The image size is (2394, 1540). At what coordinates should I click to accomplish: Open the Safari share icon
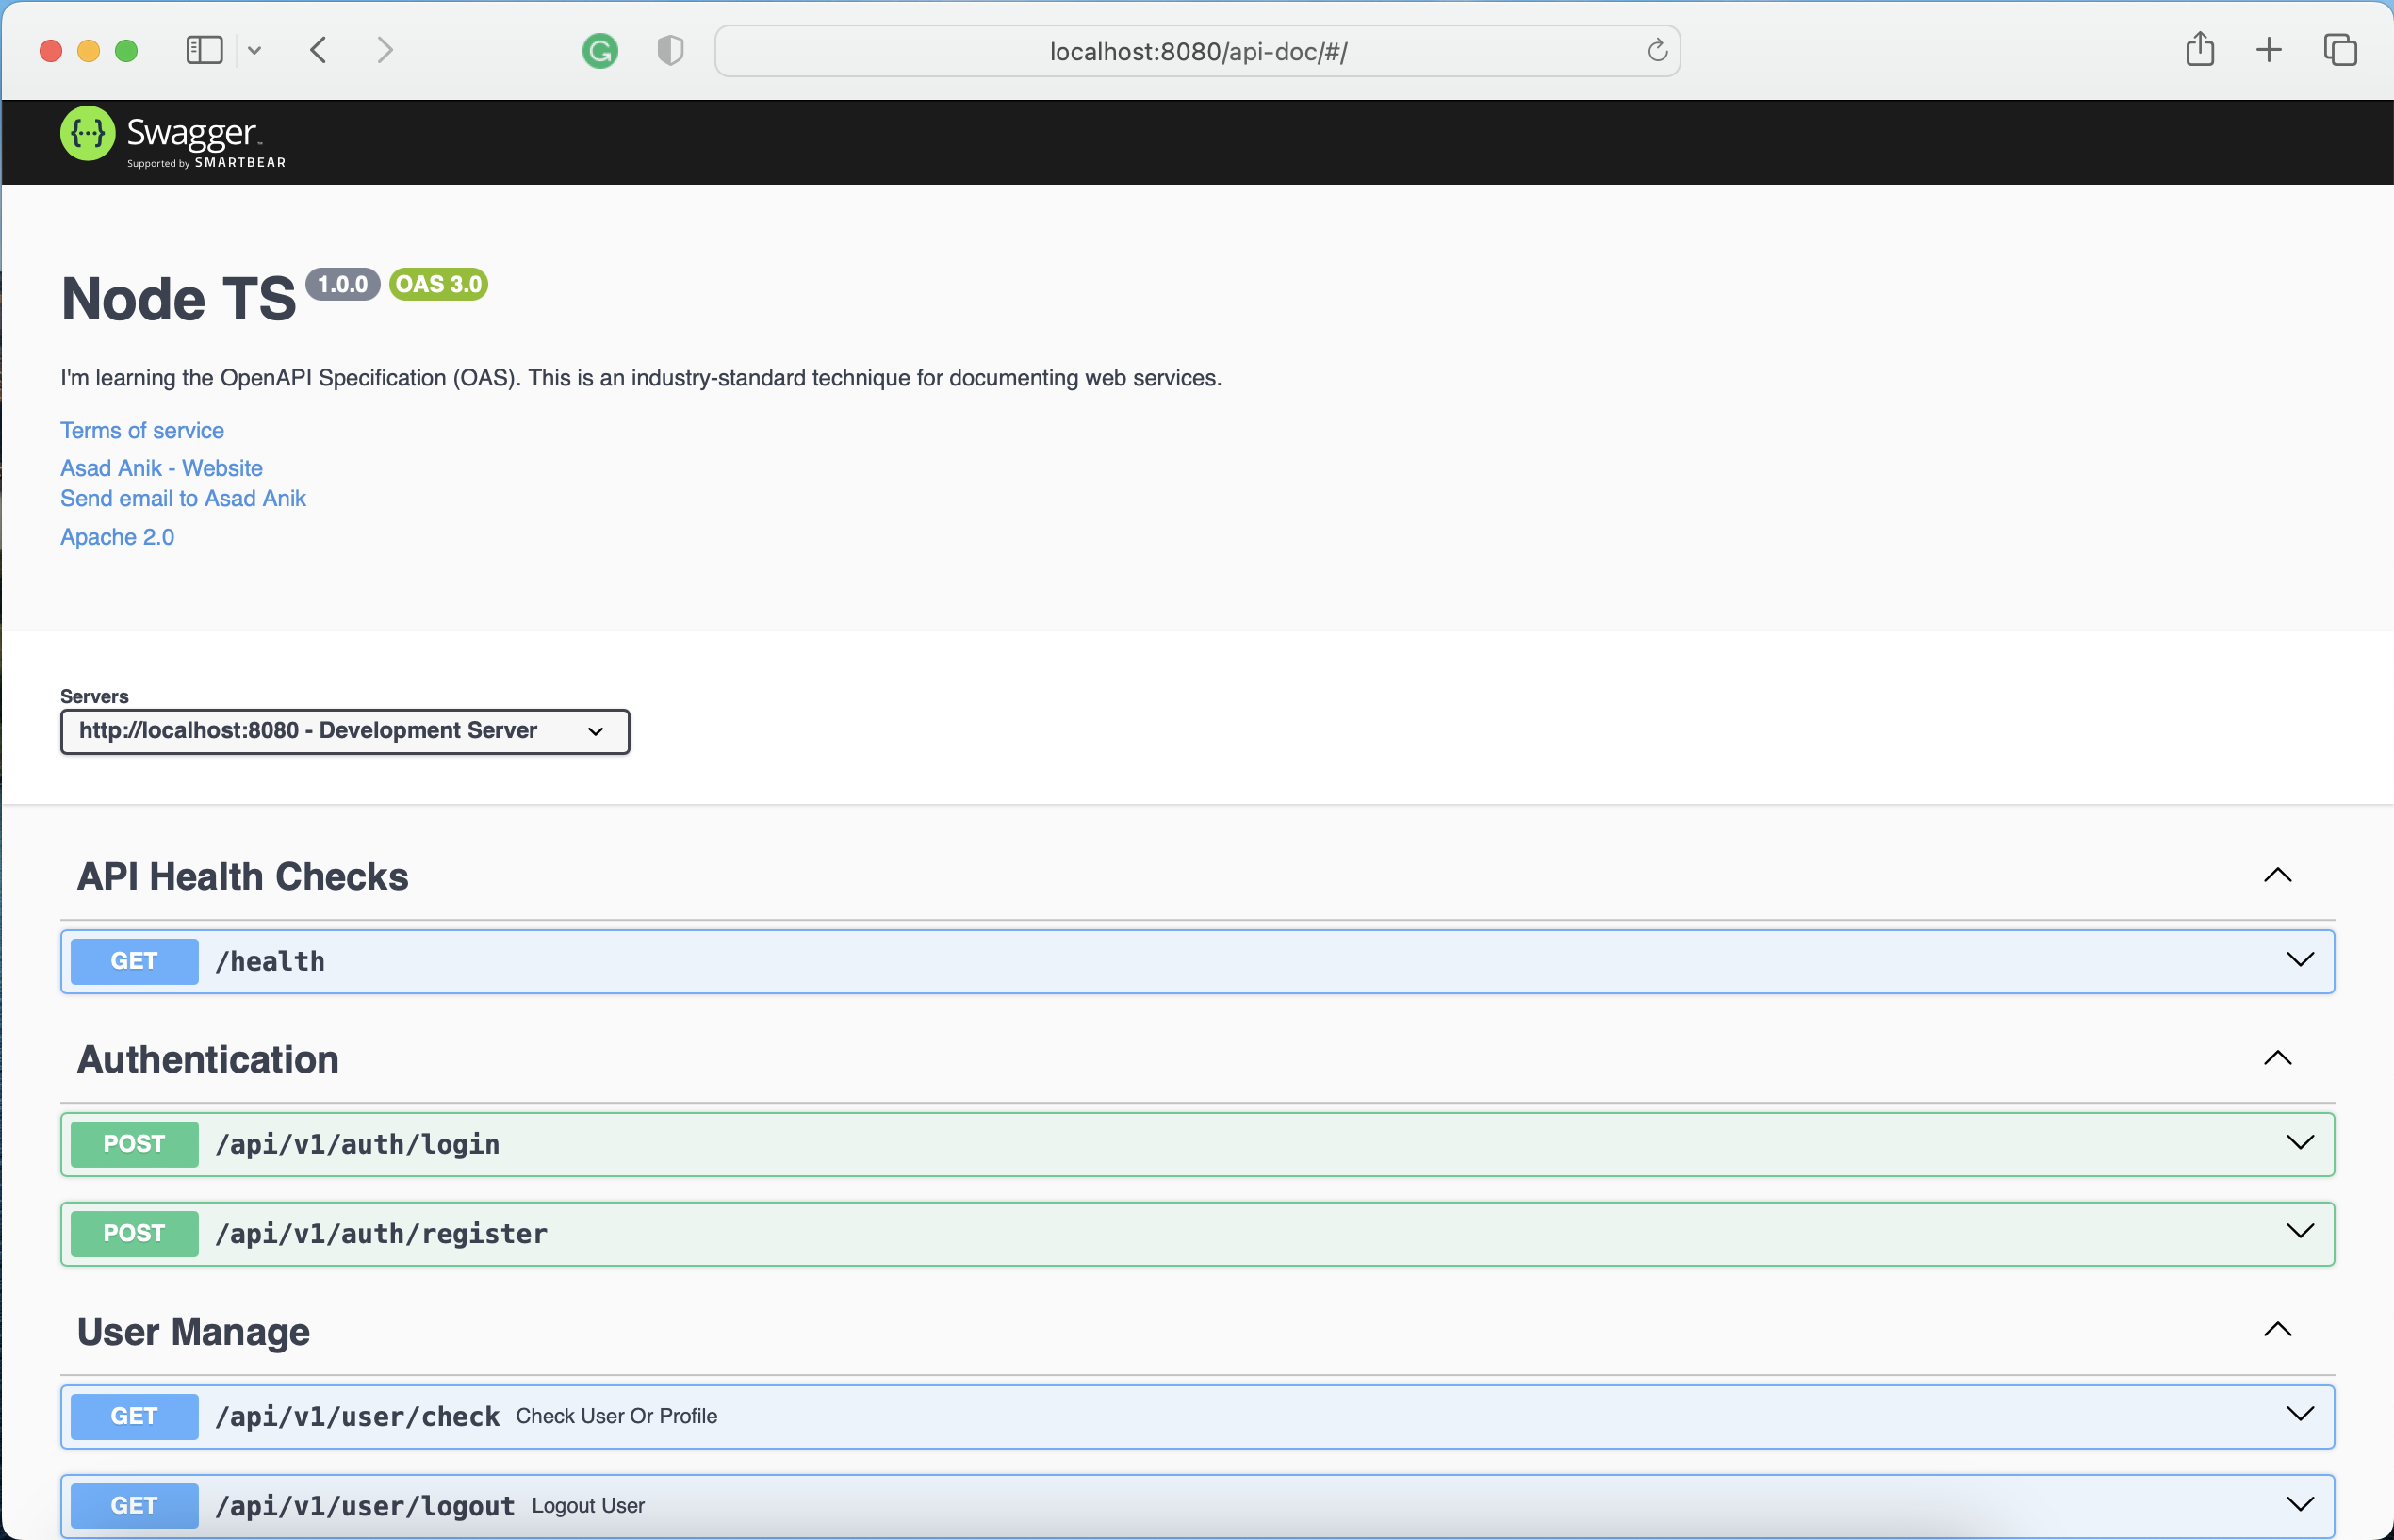2199,49
